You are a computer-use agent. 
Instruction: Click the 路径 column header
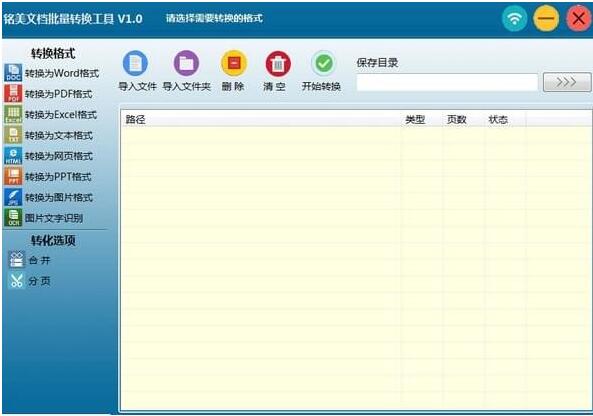pyautogui.click(x=135, y=120)
